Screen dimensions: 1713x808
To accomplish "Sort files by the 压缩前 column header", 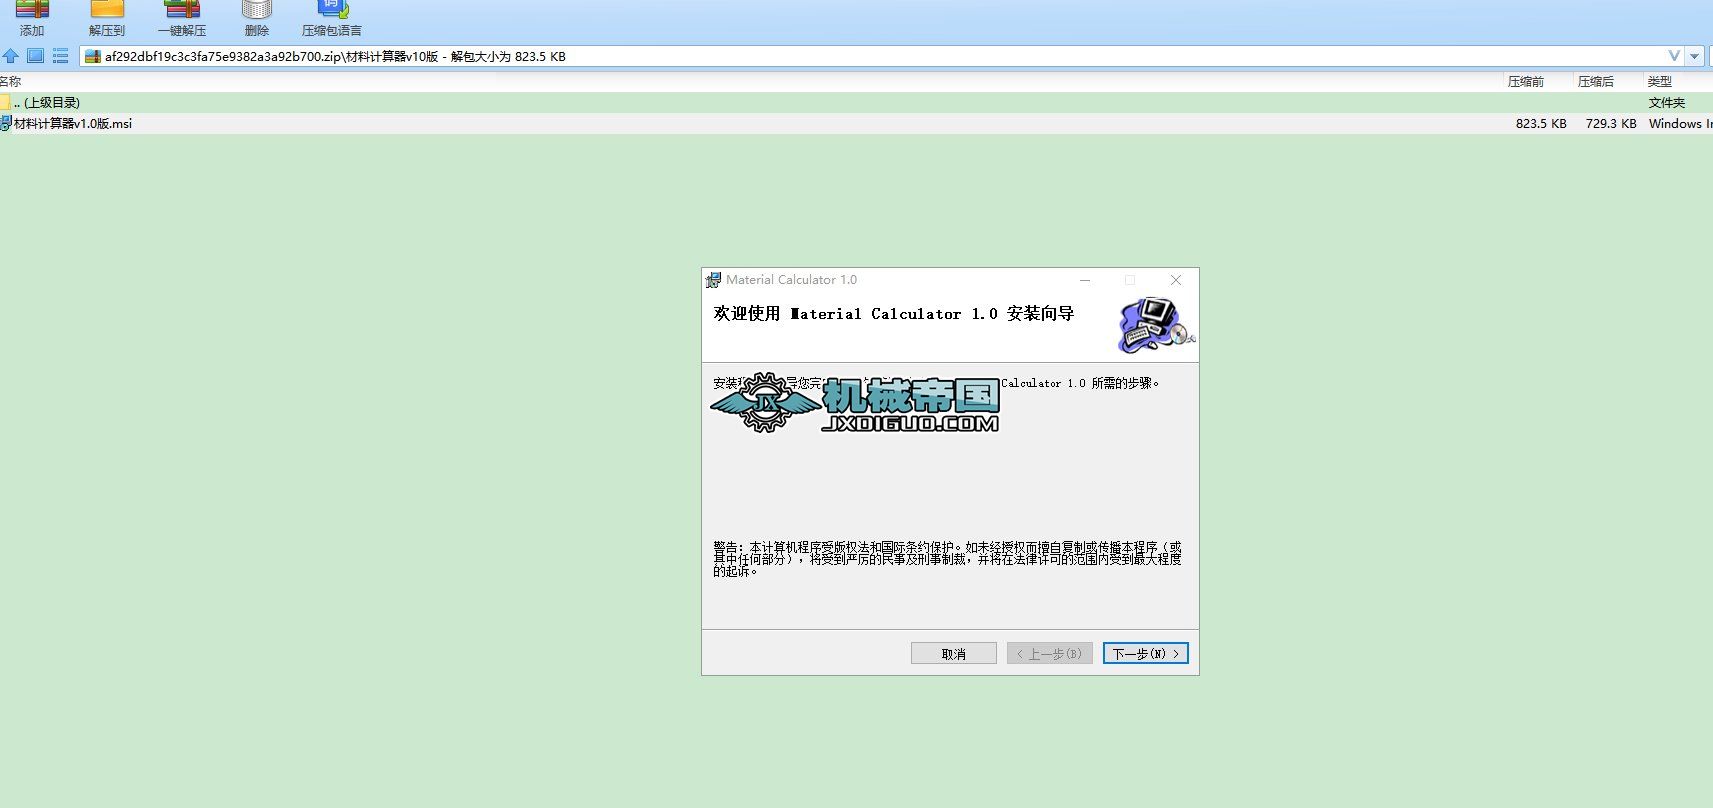I will 1526,82.
